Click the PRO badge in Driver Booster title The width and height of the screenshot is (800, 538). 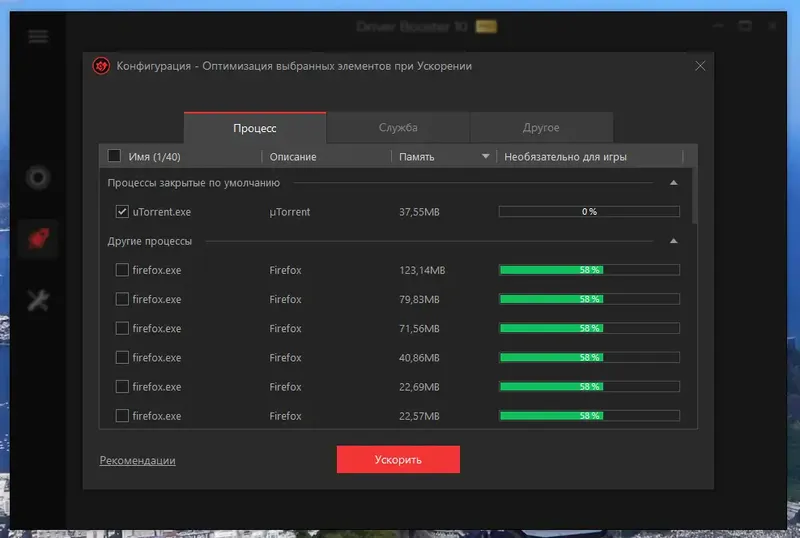[x=486, y=26]
